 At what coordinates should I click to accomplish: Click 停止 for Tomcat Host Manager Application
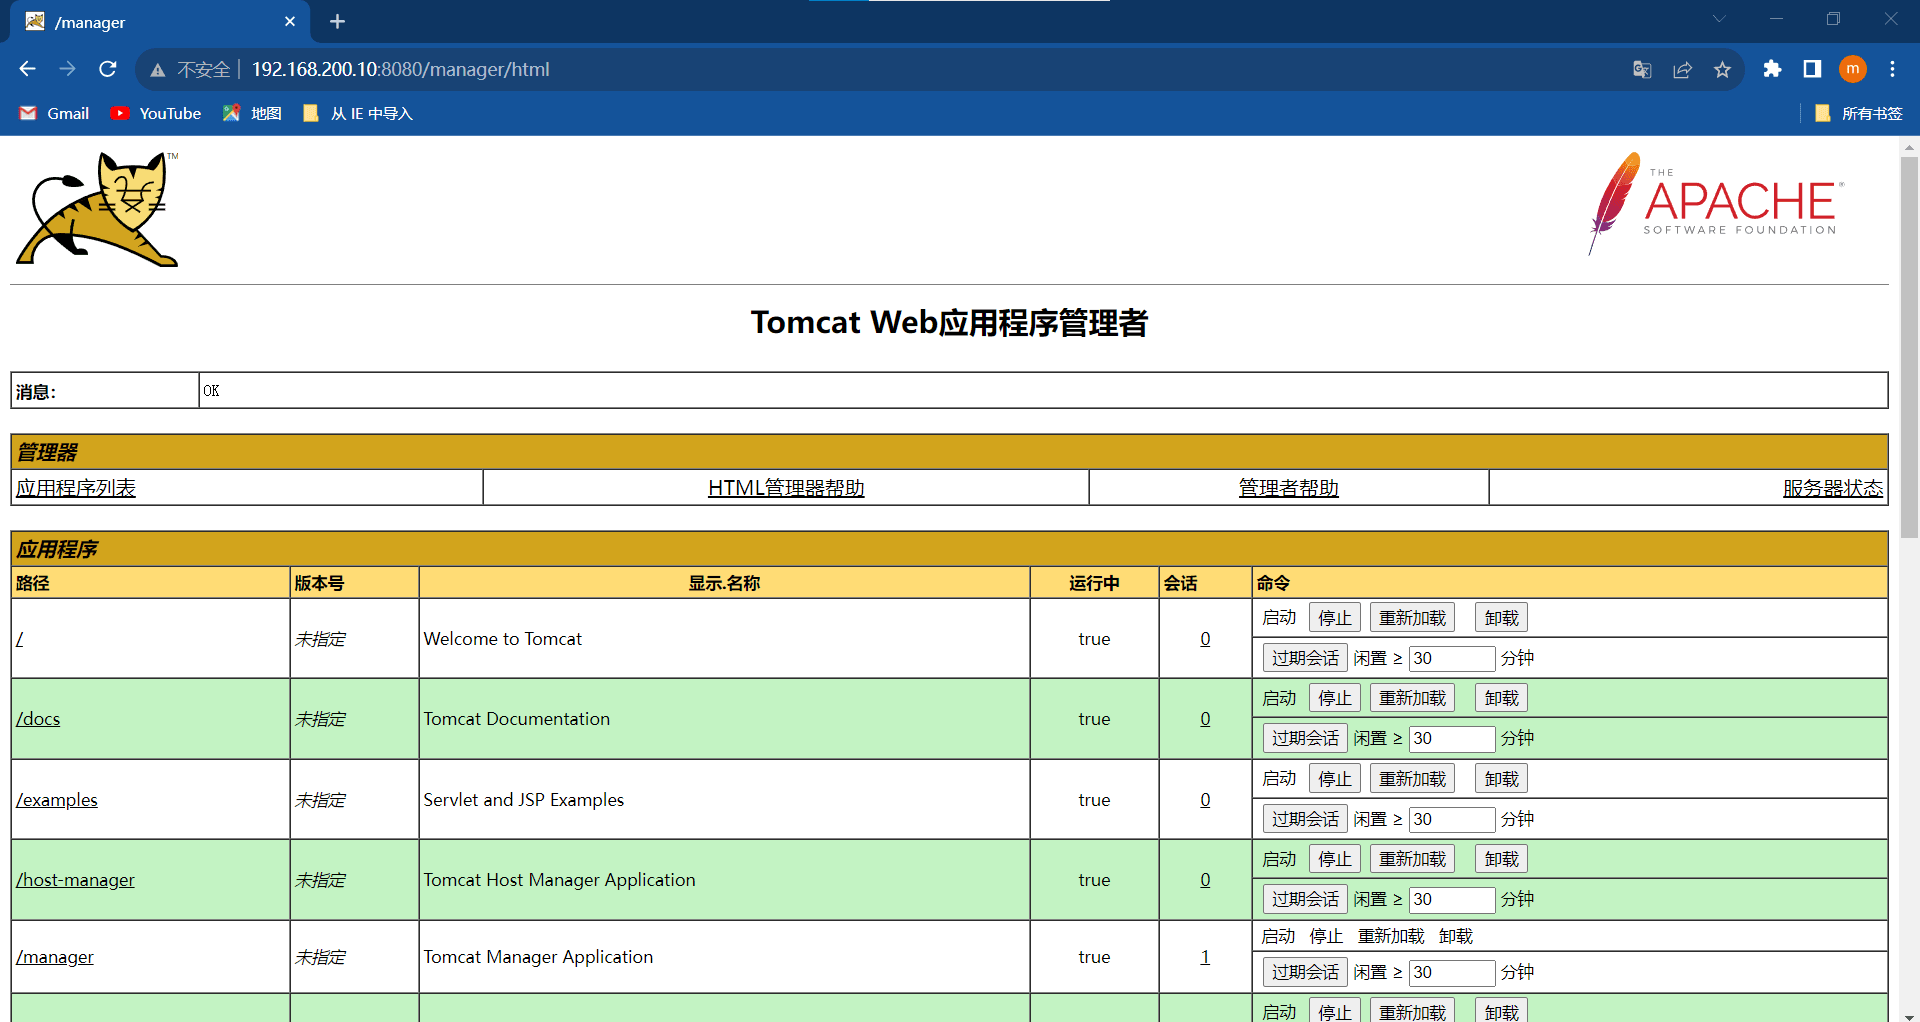pos(1335,859)
